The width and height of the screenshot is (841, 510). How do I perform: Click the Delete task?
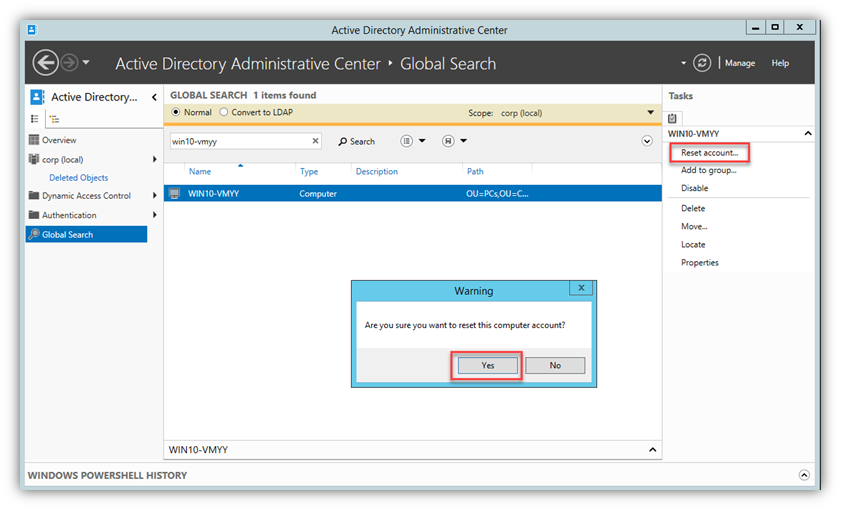click(x=693, y=209)
